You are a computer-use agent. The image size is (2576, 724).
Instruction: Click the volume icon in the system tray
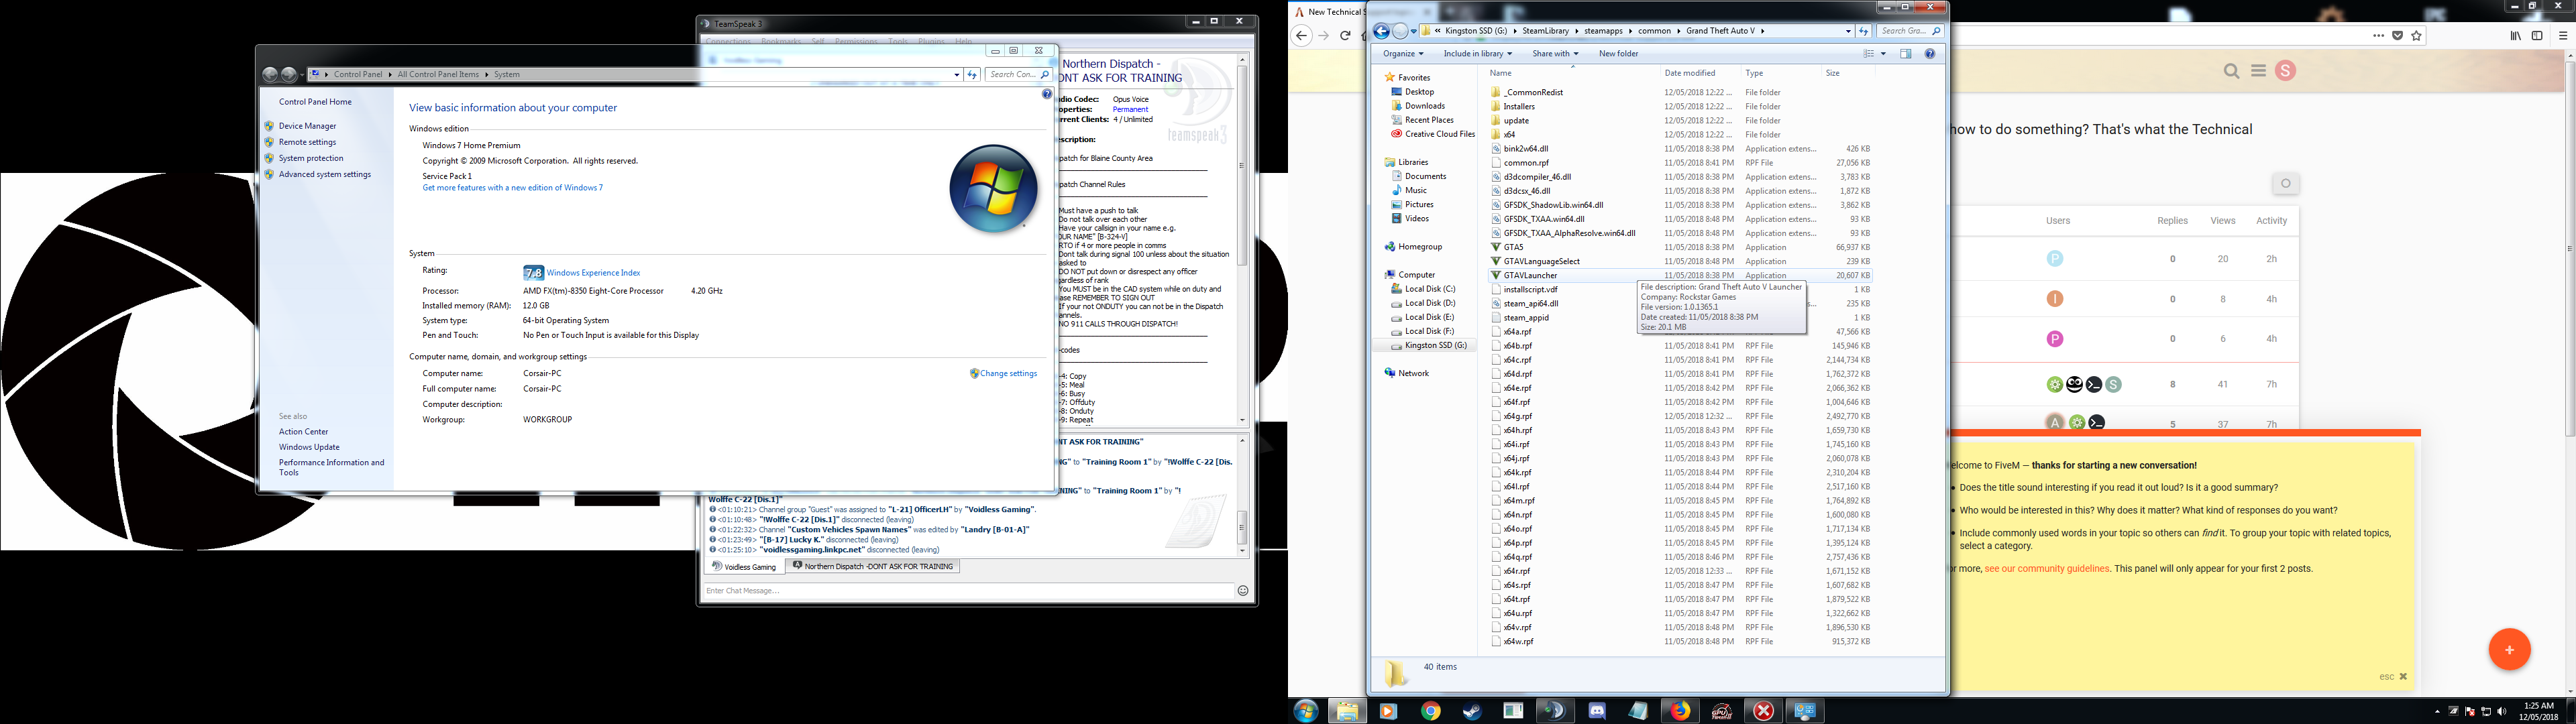pyautogui.click(x=2502, y=712)
